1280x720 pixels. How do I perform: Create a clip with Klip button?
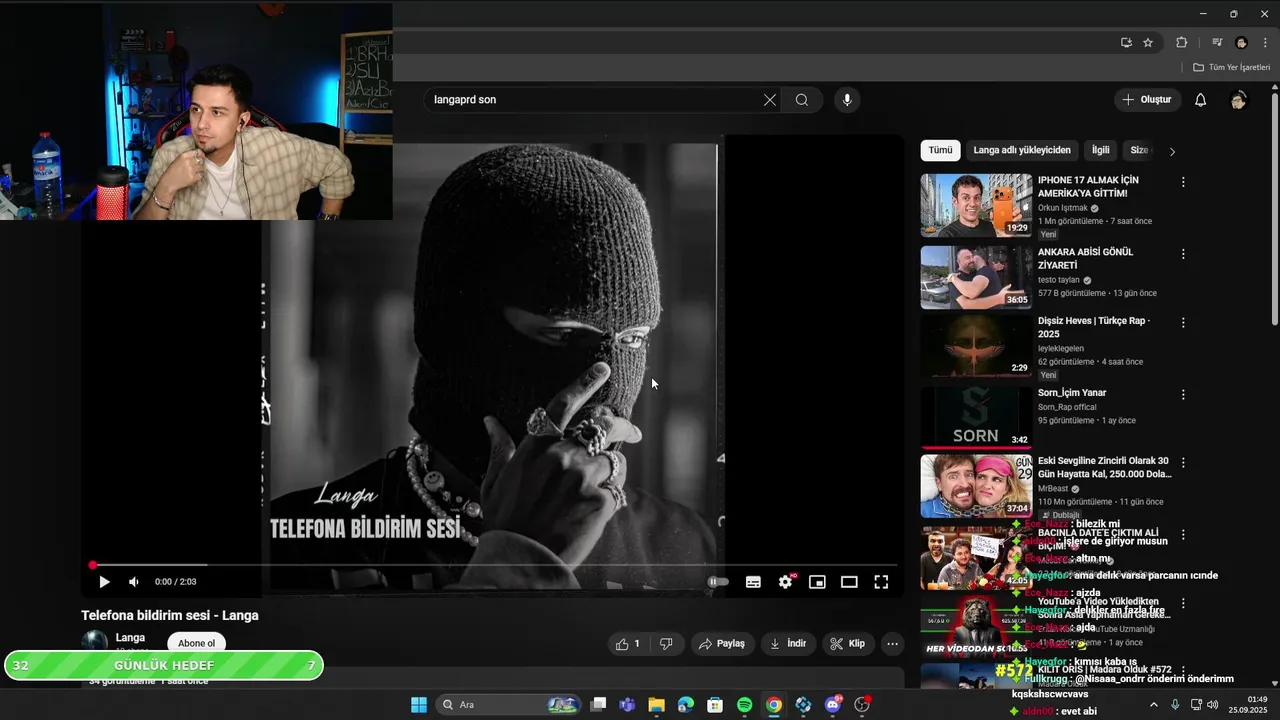848,644
